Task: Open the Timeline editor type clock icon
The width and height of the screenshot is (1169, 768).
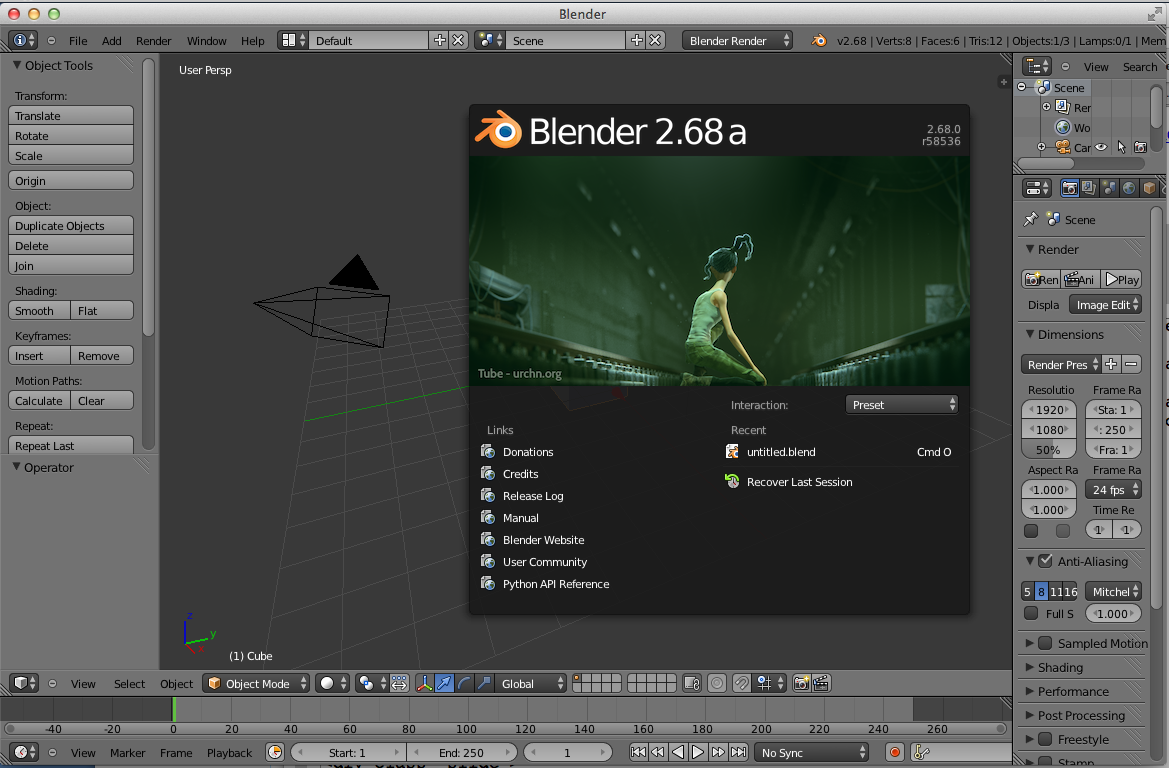Action: tap(24, 752)
